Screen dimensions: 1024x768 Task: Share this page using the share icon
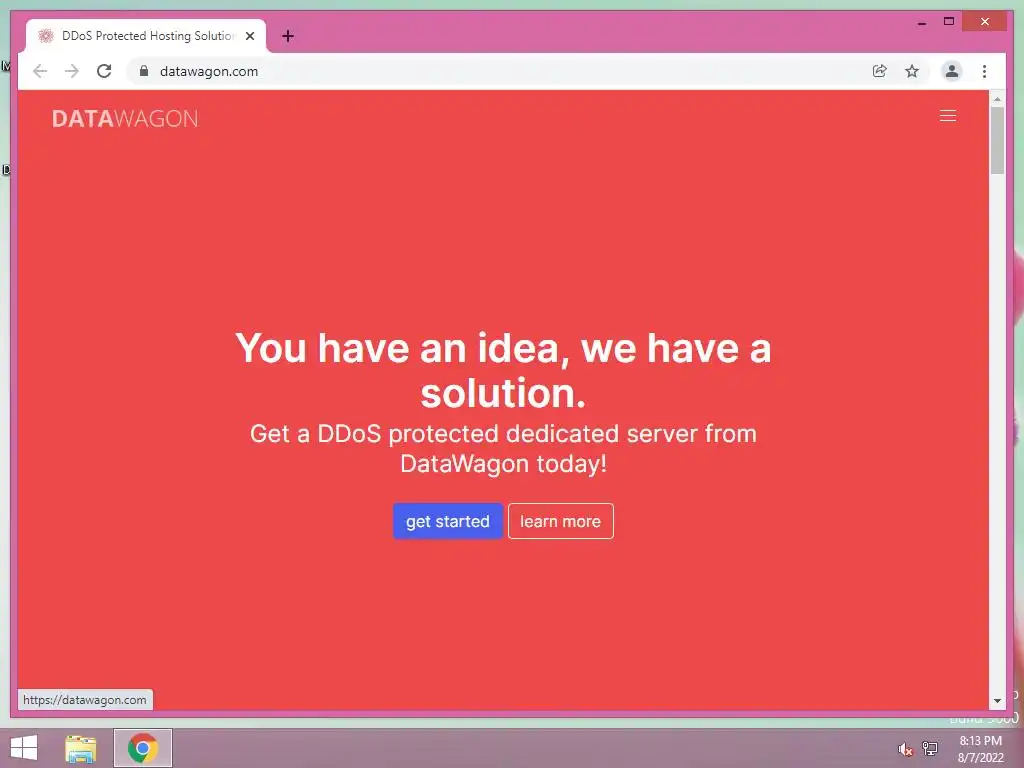(880, 71)
